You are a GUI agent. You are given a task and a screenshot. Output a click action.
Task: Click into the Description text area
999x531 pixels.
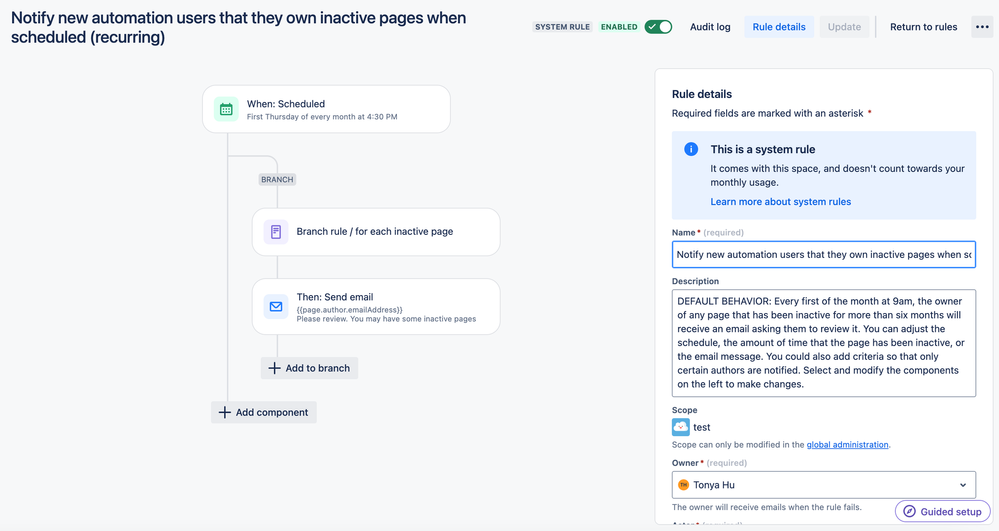[824, 343]
